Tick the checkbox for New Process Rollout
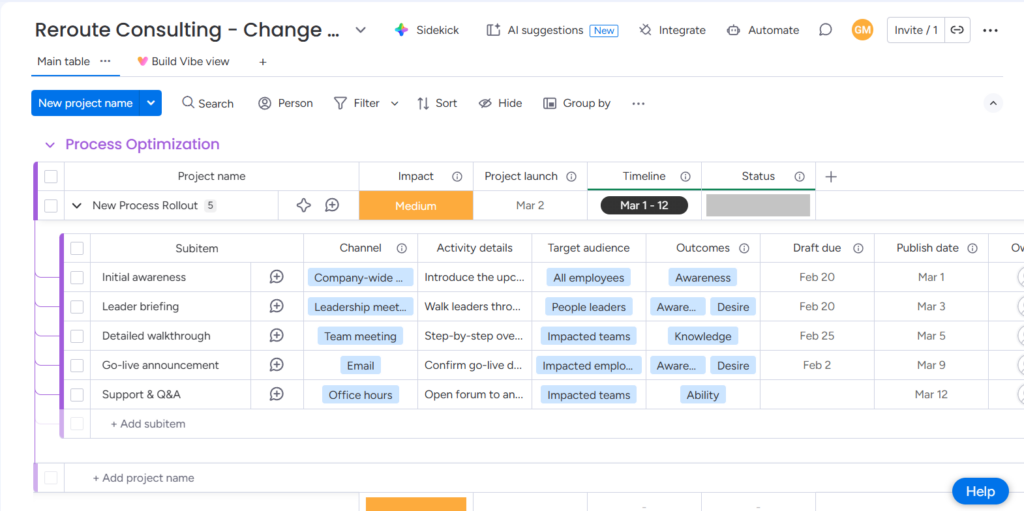Viewport: 1024px width, 511px height. 51,206
